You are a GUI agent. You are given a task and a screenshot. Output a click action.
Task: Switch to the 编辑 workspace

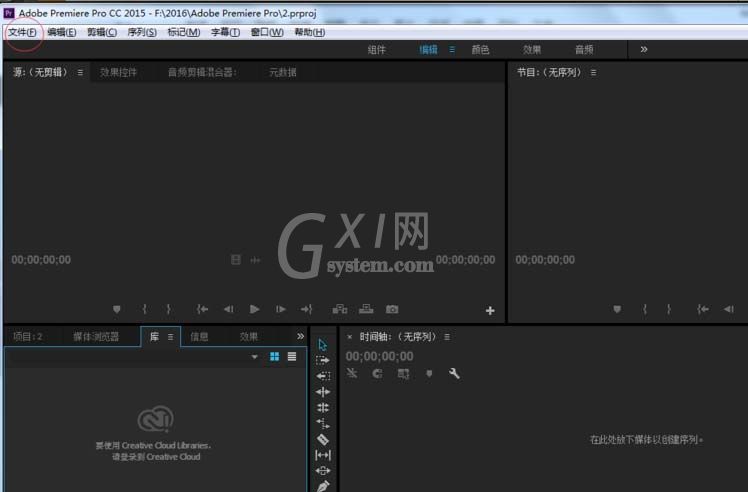tap(428, 50)
